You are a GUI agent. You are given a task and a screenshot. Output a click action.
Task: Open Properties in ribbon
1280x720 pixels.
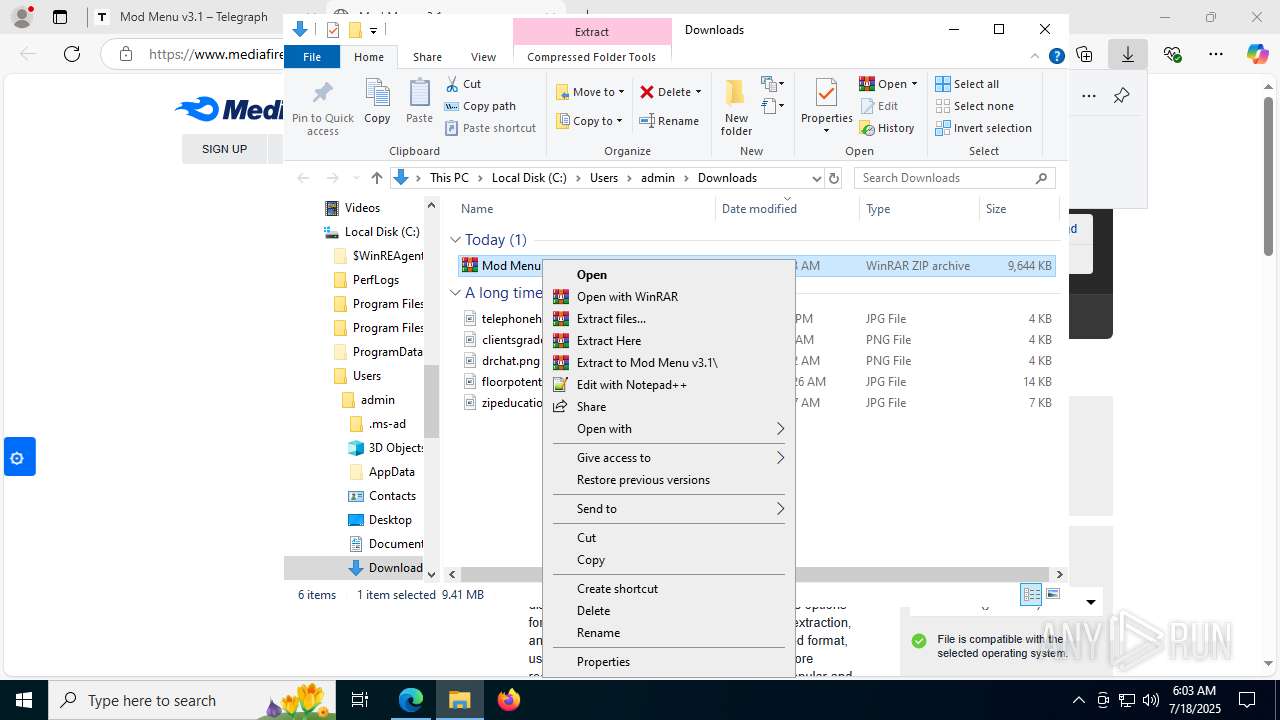point(826,106)
